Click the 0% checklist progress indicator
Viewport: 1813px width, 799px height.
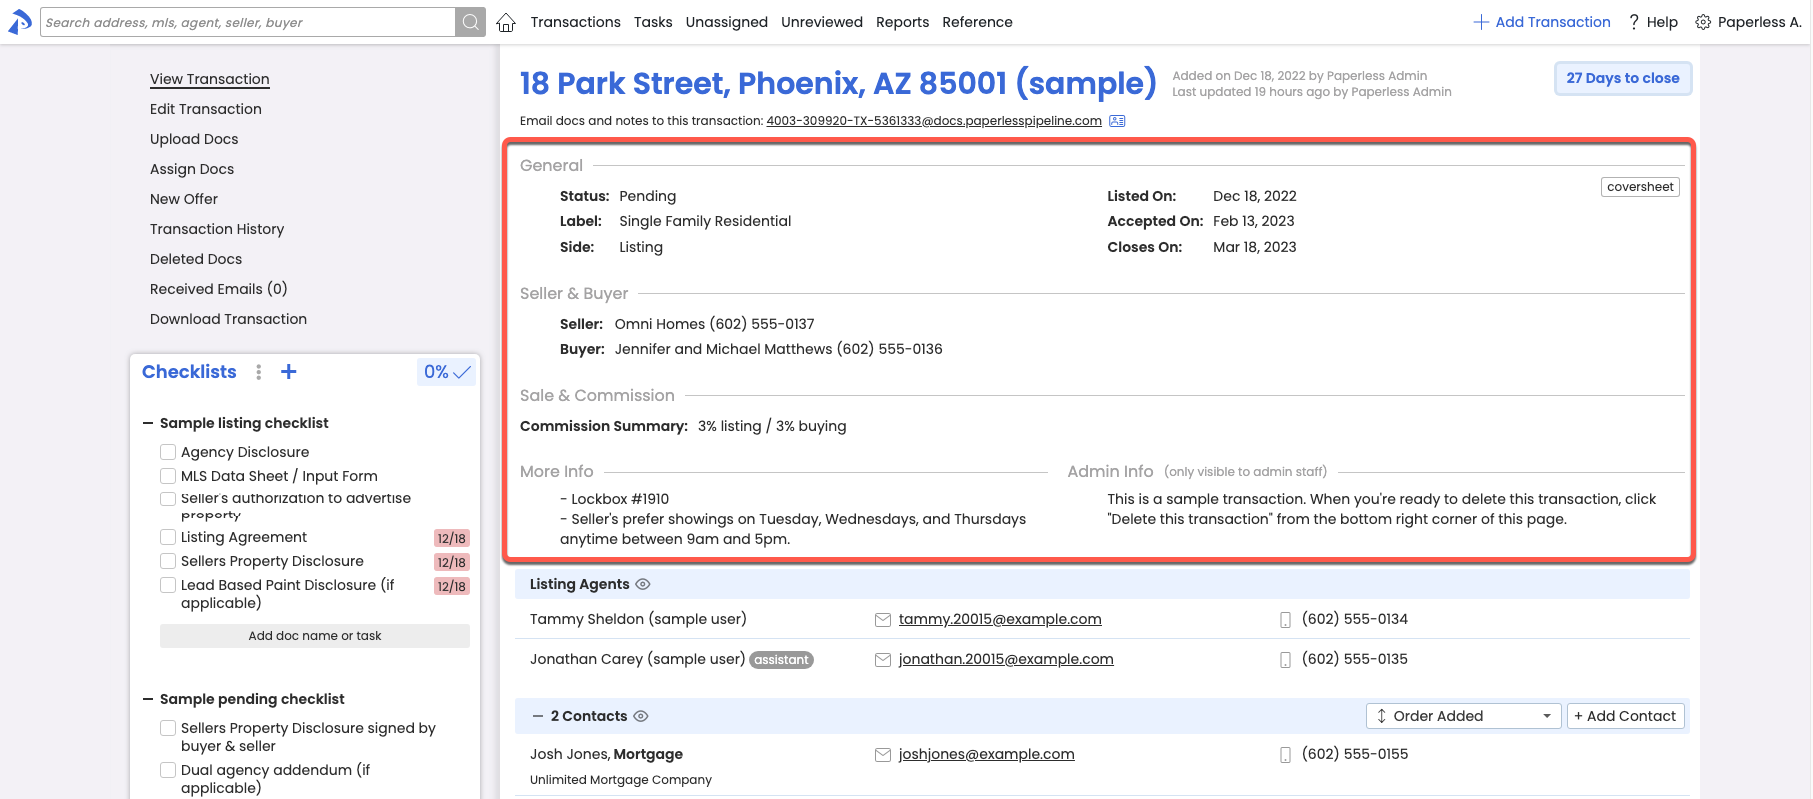(447, 372)
